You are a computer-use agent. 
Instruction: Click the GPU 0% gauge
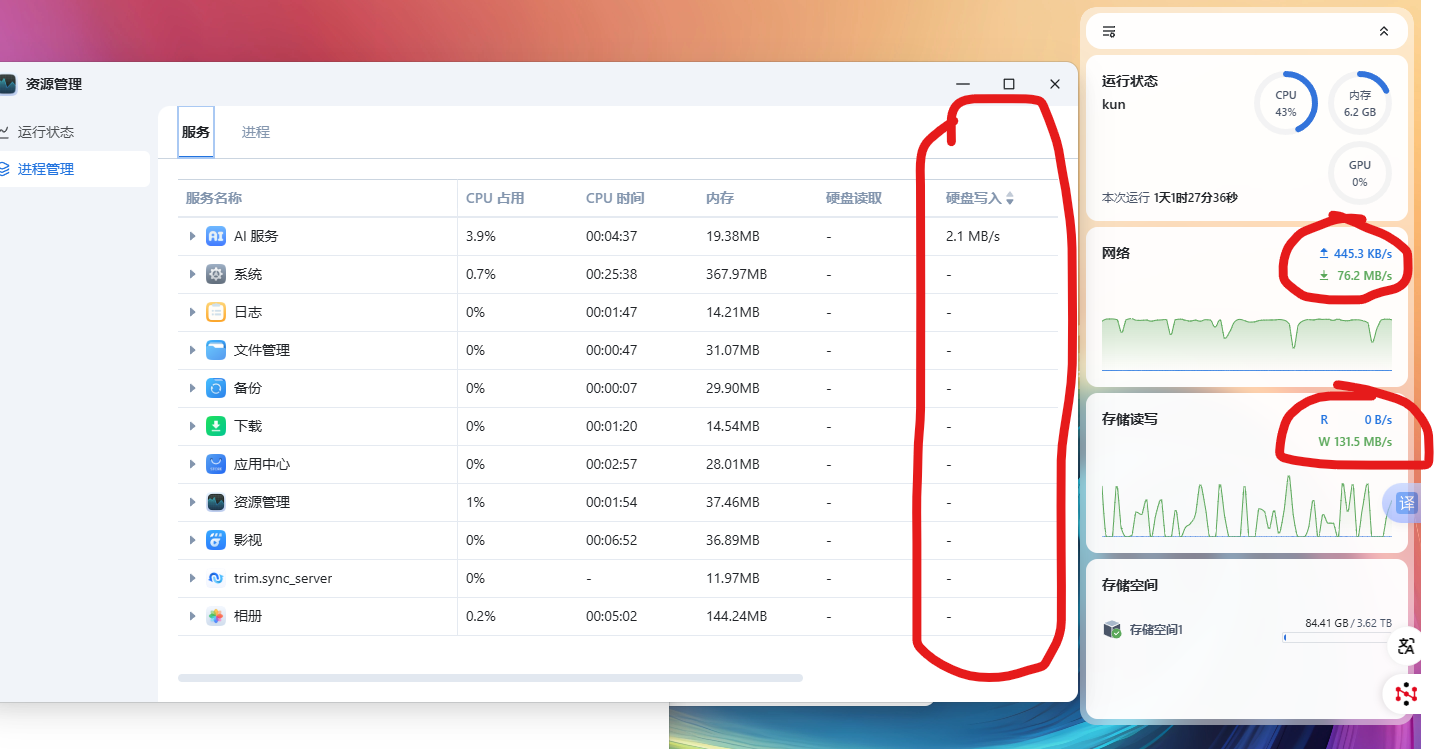tap(1360, 173)
